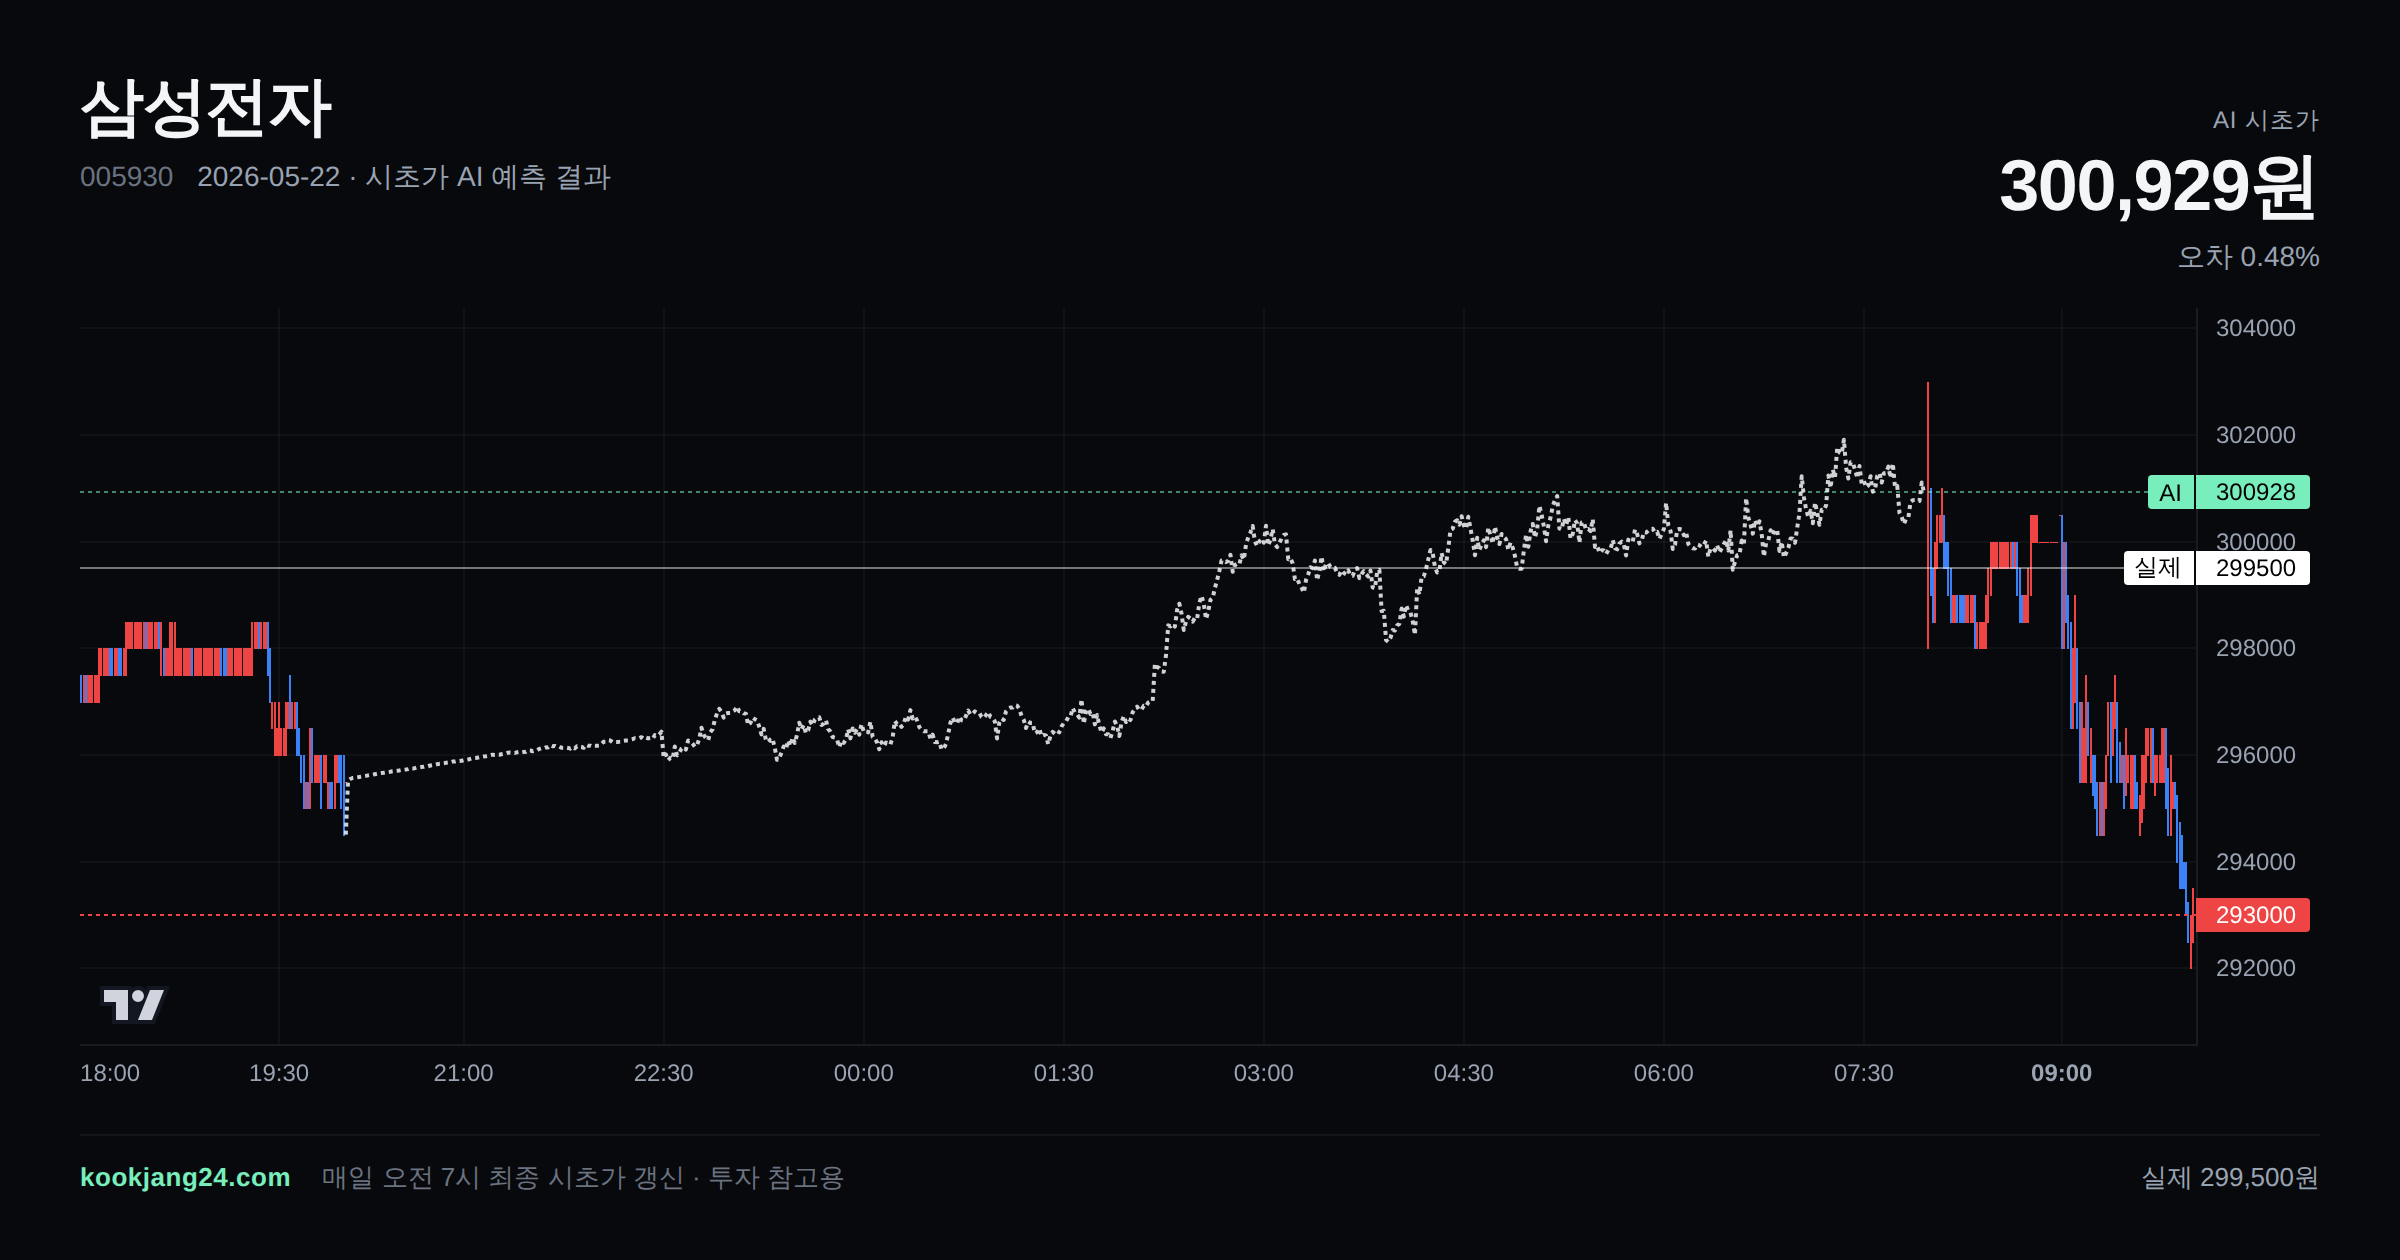The height and width of the screenshot is (1260, 2400).
Task: Click the 00:00 time axis label
Action: point(863,1073)
